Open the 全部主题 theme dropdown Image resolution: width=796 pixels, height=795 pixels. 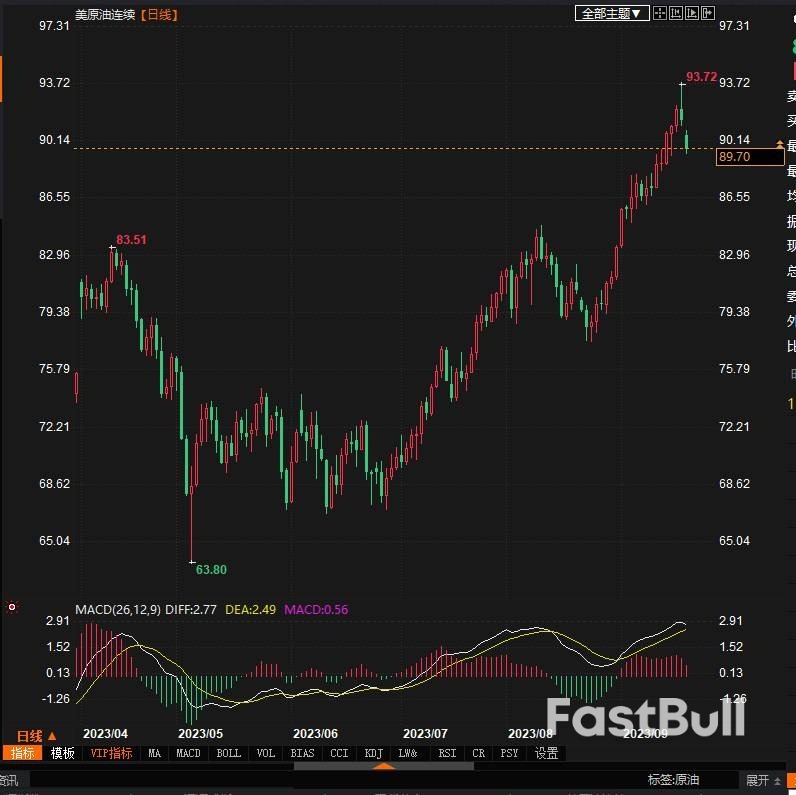coord(612,13)
